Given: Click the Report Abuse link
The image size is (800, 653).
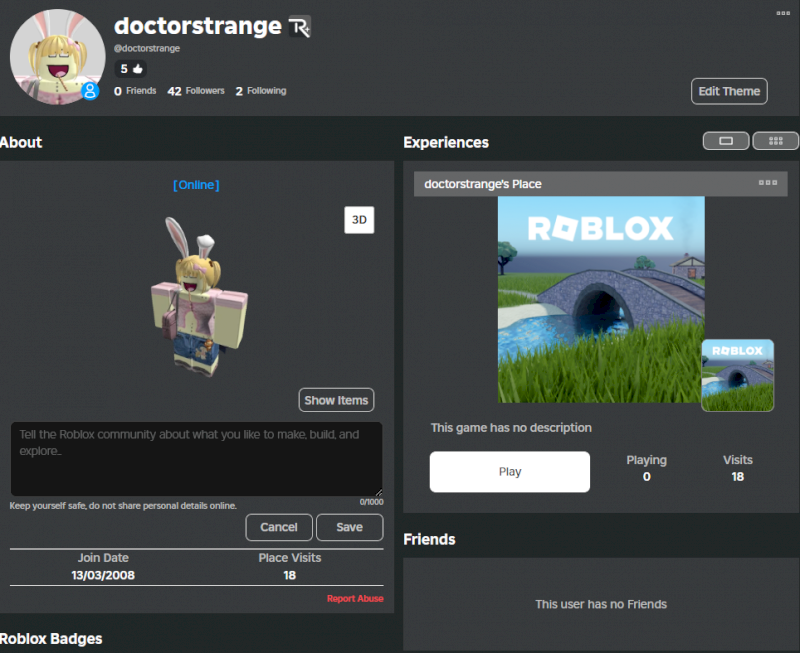Looking at the screenshot, I should (355, 598).
